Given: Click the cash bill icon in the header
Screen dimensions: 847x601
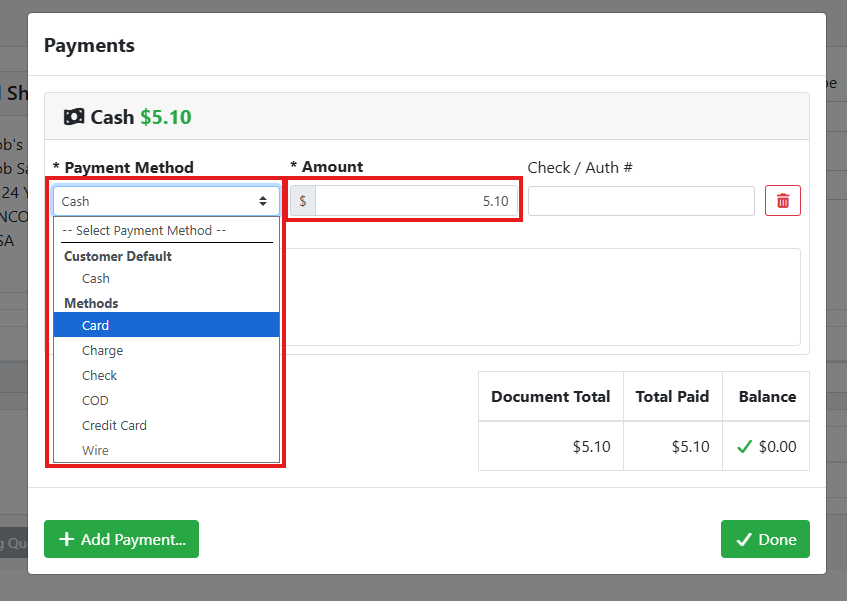Looking at the screenshot, I should pyautogui.click(x=74, y=117).
